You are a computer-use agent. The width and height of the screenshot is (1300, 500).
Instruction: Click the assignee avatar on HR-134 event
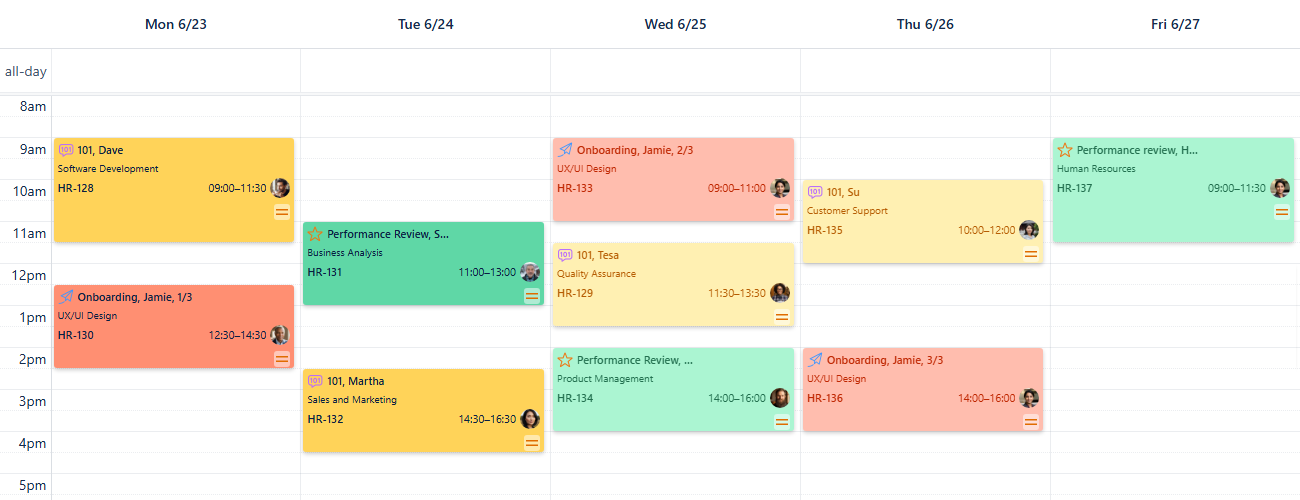780,398
